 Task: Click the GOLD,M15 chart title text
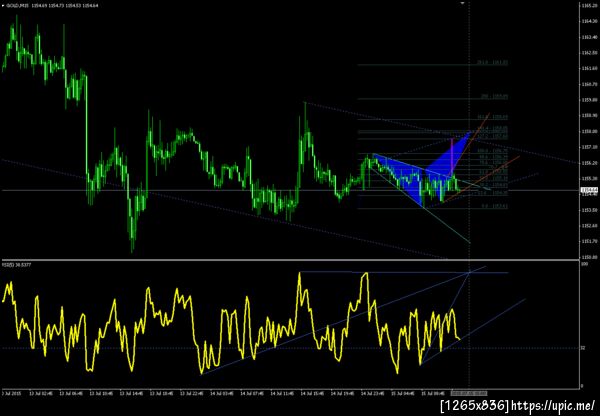click(x=15, y=6)
